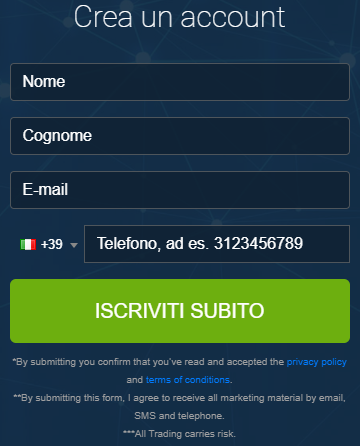This screenshot has height=446, width=360.
Task: Click the By submitting you confirm disclaimer
Action: 148,362
